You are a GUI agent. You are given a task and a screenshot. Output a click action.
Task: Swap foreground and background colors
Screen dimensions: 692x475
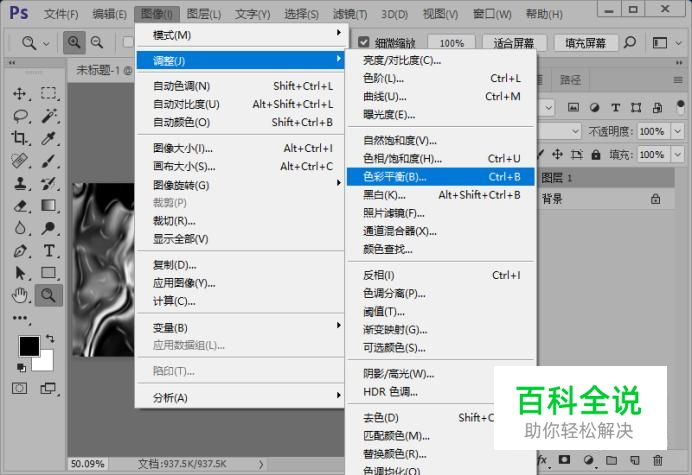(x=50, y=339)
